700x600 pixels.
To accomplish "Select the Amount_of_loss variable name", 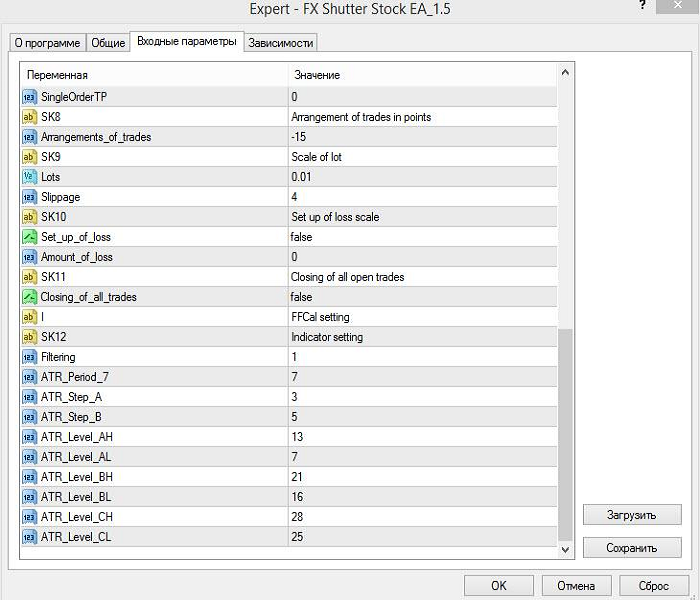I will [76, 257].
